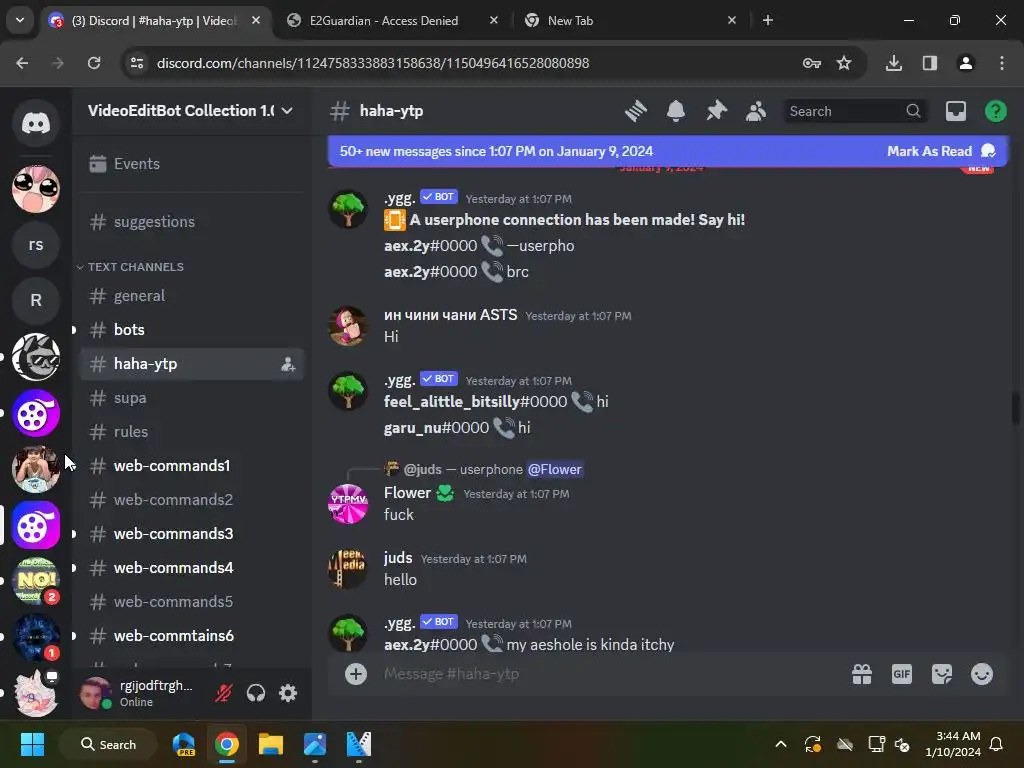Open the web-commands2 channel

pyautogui.click(x=192, y=500)
